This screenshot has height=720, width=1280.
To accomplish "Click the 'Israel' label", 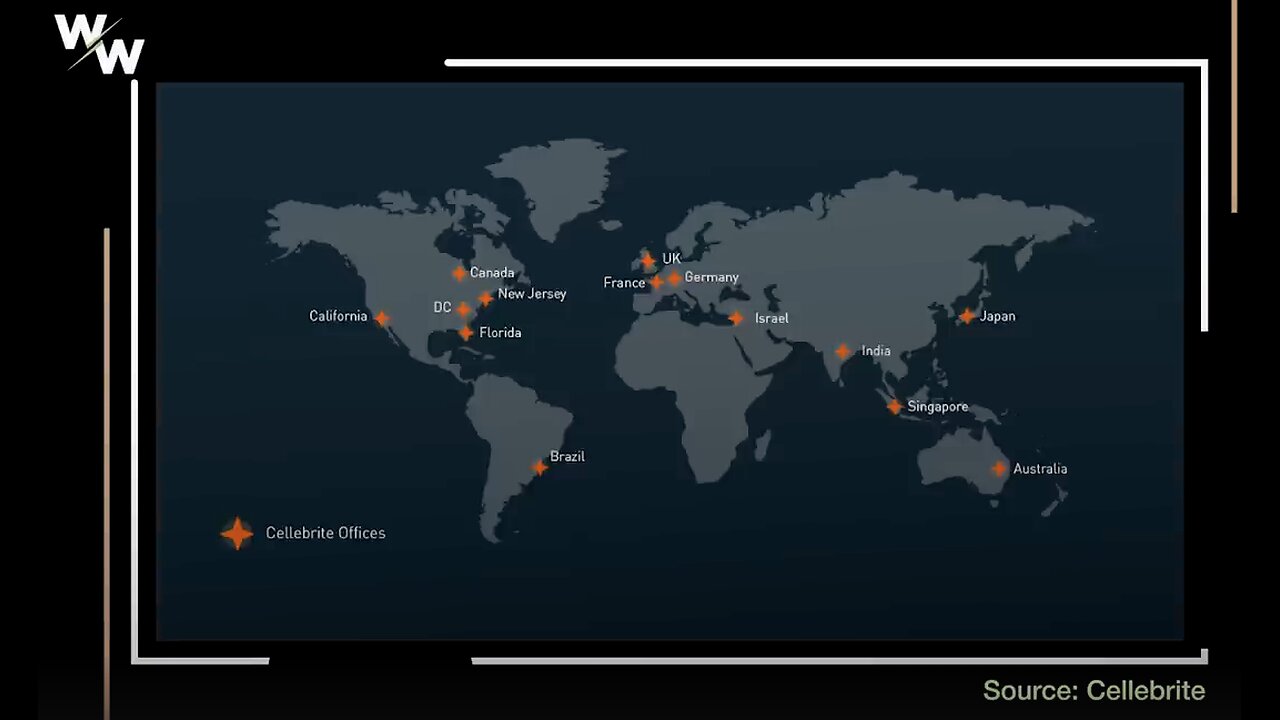I will (x=771, y=318).
